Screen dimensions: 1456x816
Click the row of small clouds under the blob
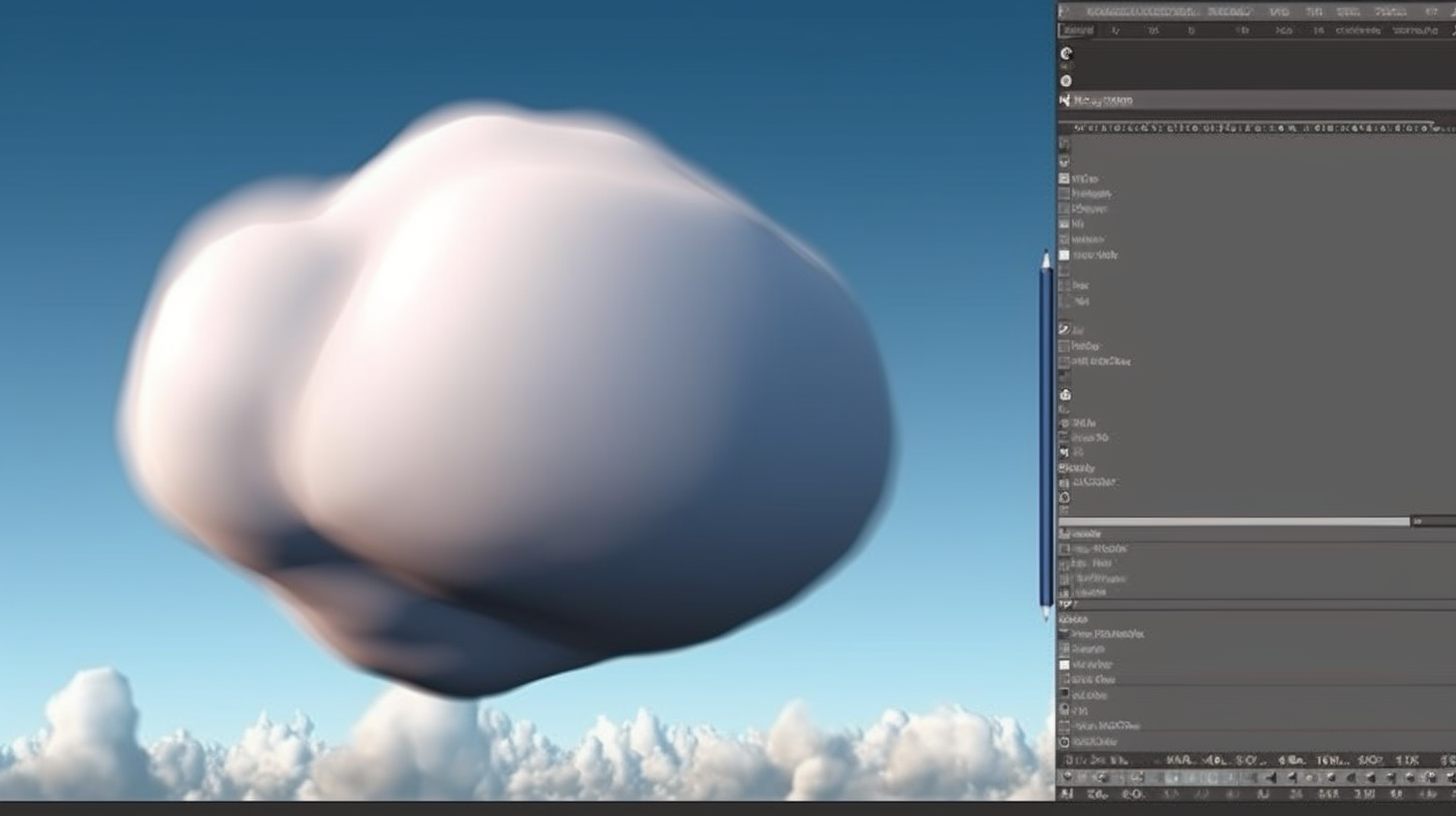525,736
